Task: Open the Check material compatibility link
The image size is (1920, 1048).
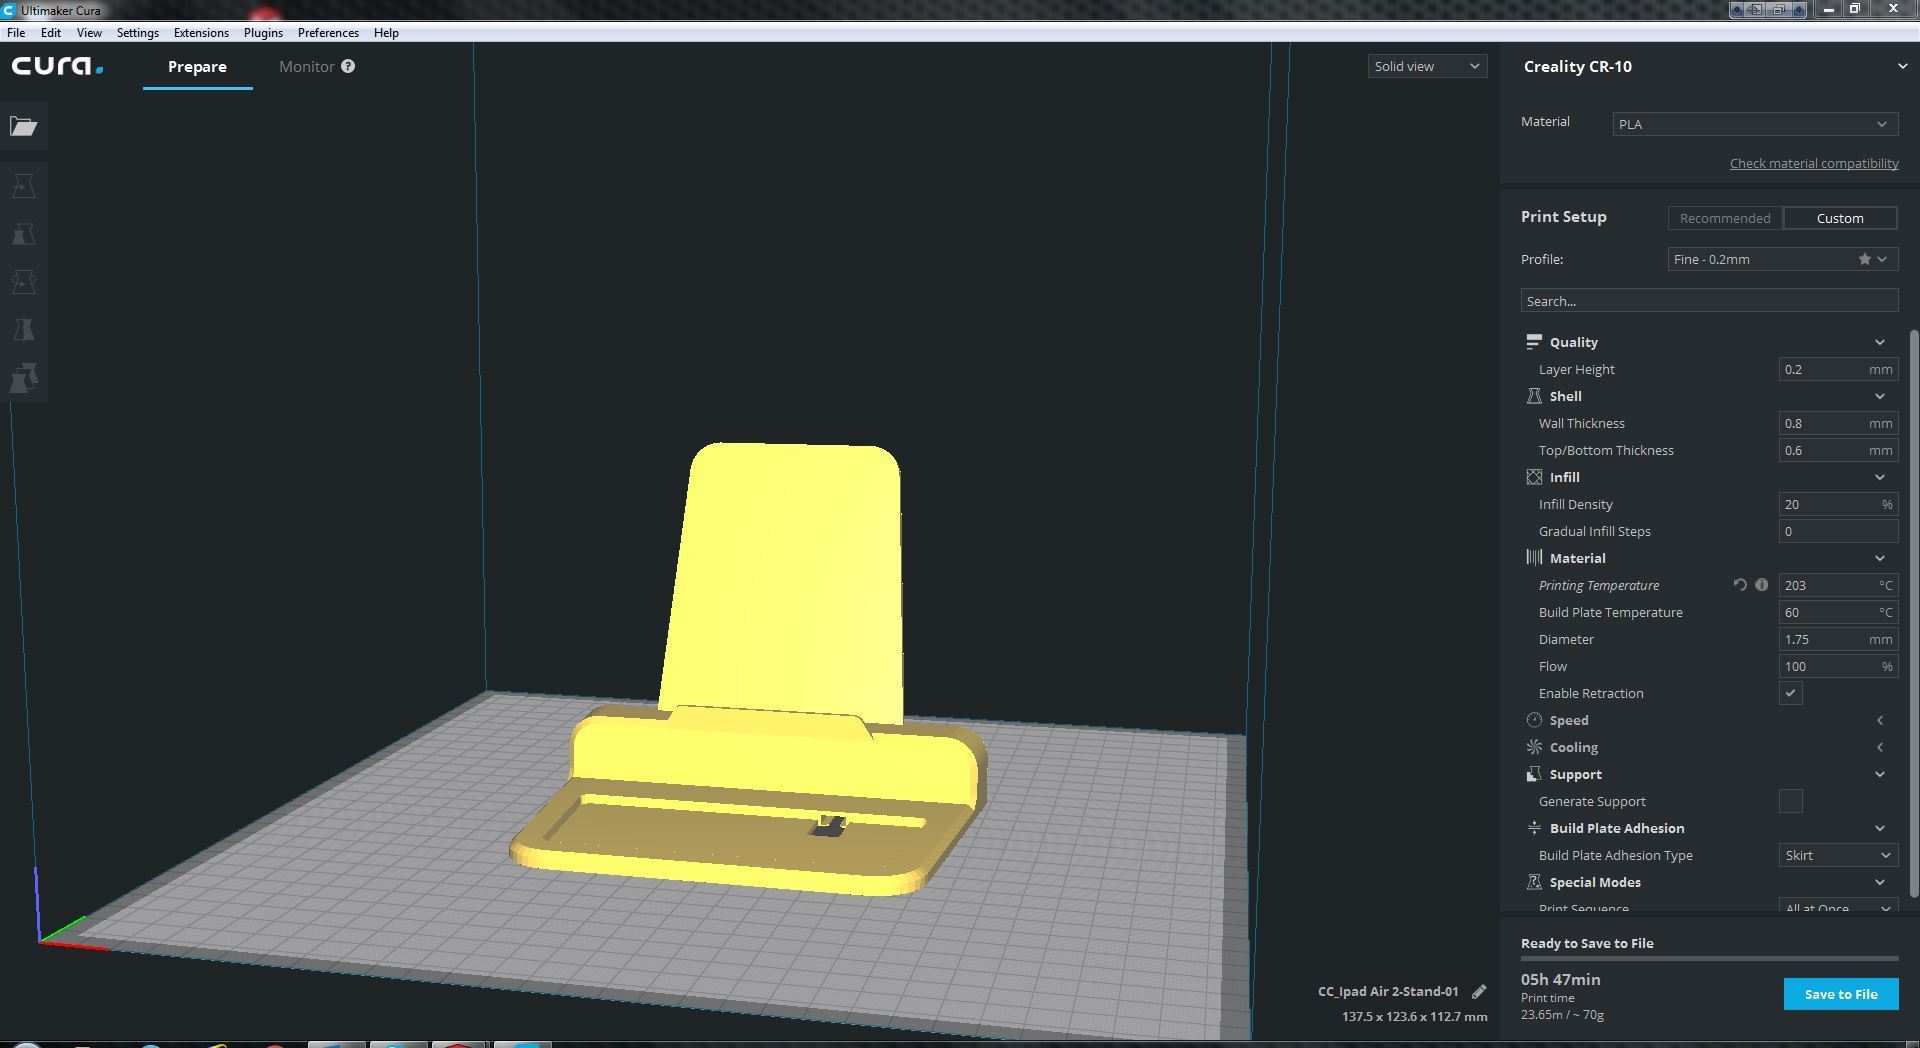Action: [x=1814, y=163]
